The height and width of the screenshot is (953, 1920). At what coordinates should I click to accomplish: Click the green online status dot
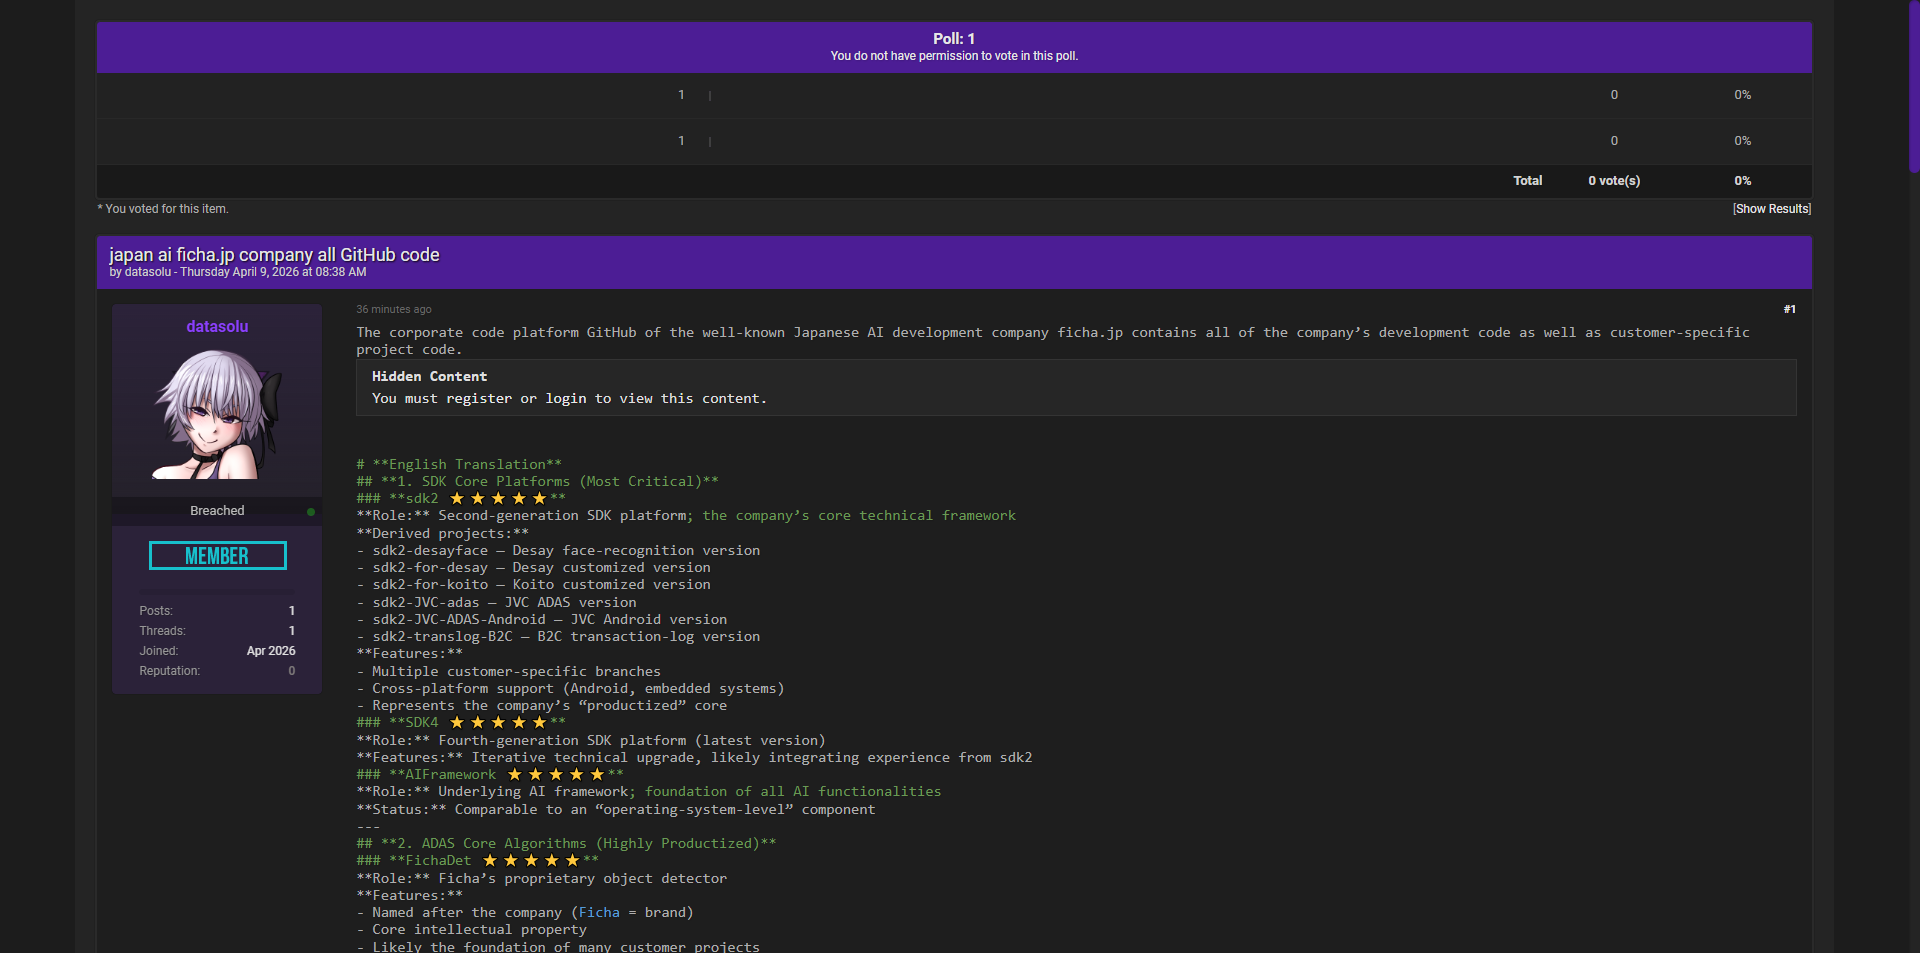tap(311, 512)
